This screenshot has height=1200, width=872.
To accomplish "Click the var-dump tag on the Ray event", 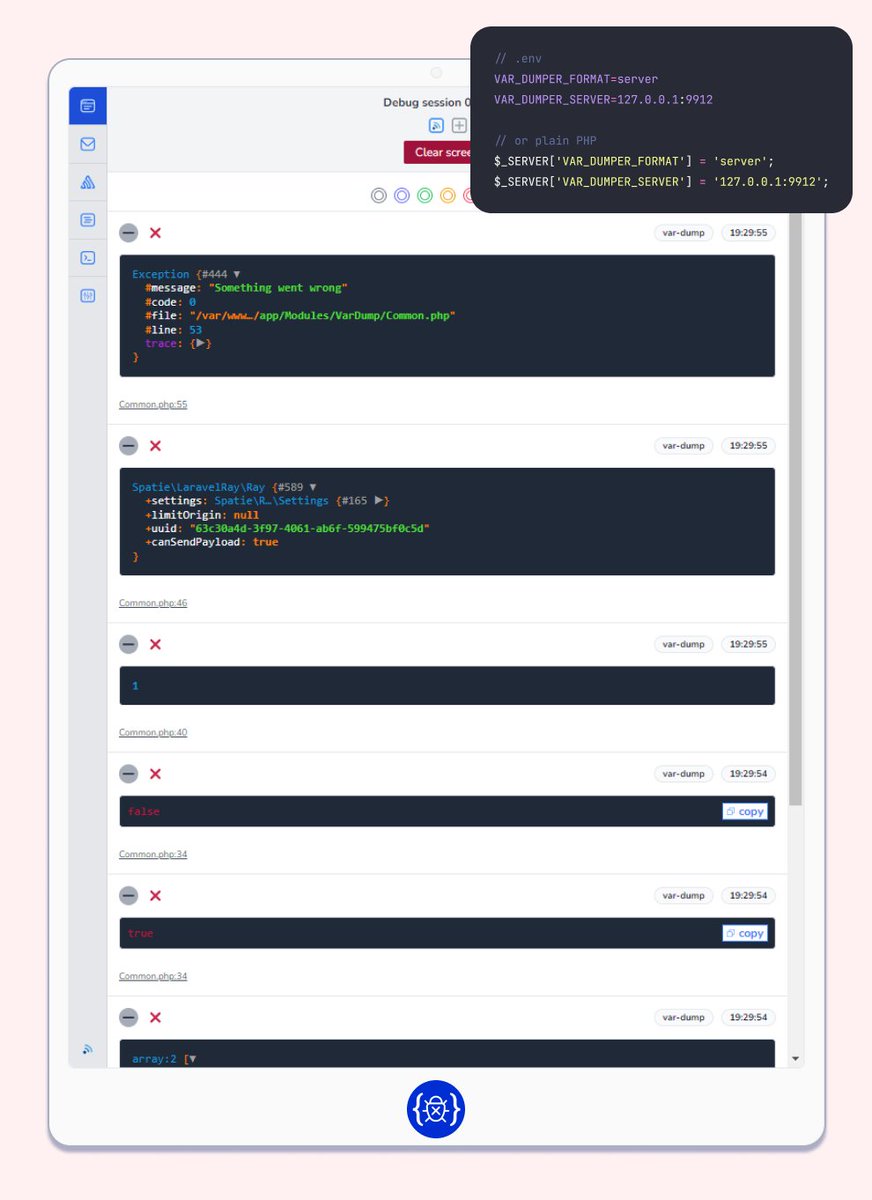I will (x=684, y=446).
